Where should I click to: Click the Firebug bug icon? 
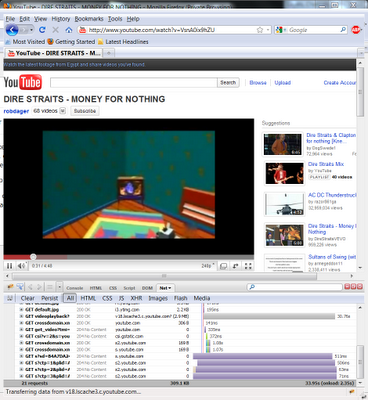click(x=10, y=287)
